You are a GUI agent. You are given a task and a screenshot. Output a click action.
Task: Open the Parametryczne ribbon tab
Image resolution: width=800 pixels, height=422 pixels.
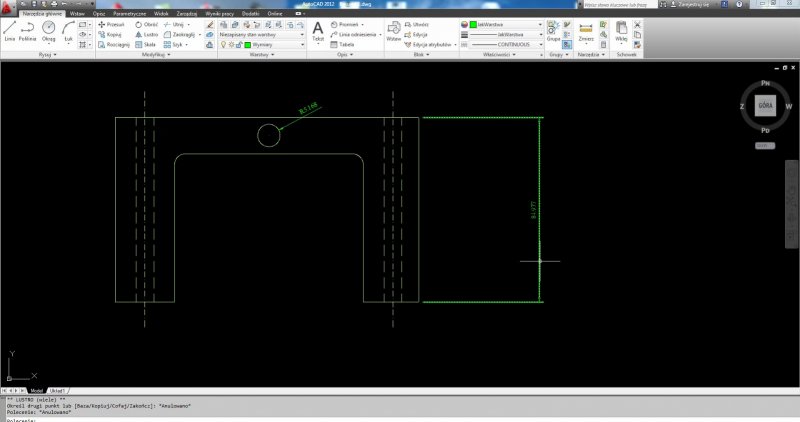tap(131, 13)
